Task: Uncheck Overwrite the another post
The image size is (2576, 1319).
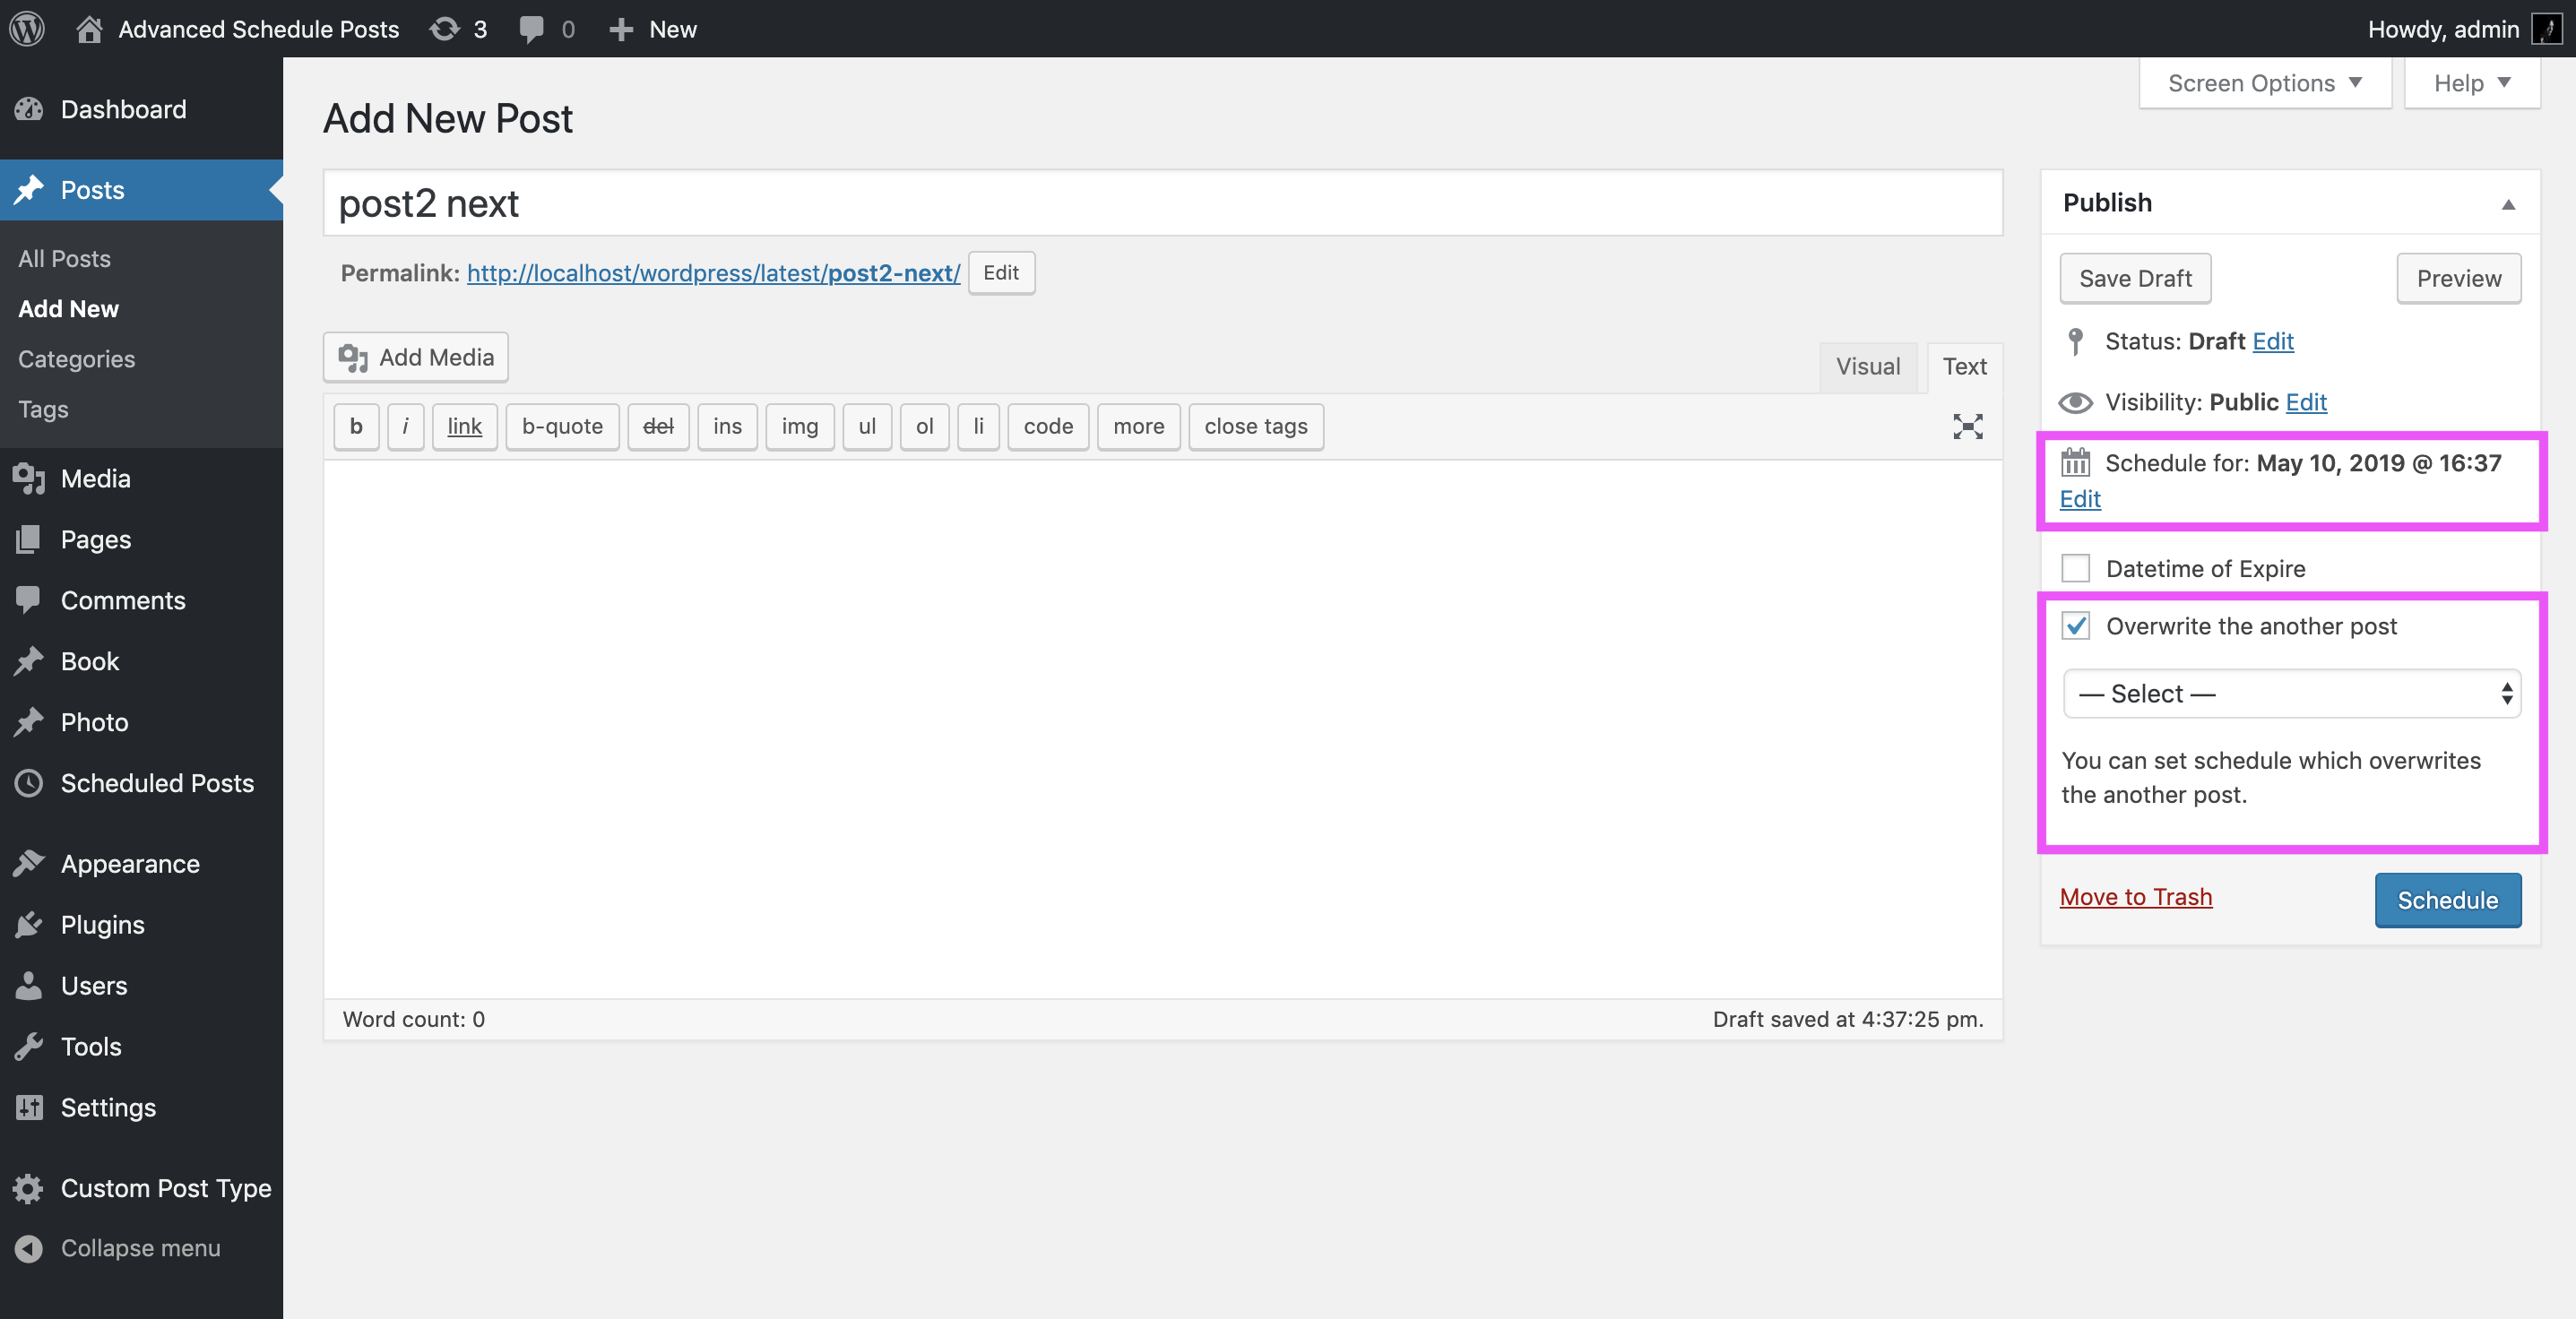Action: (2075, 625)
